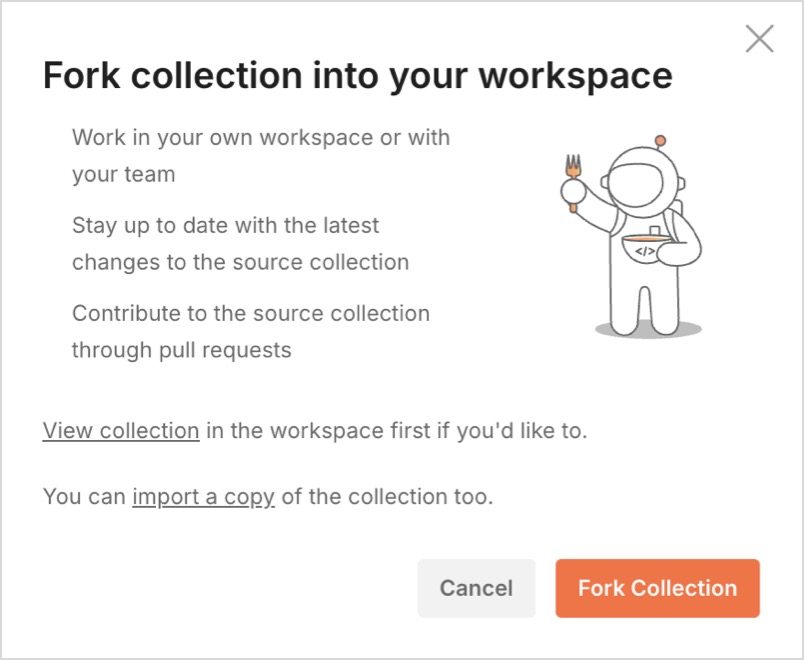Click the 'through pull requests' text line

(181, 350)
